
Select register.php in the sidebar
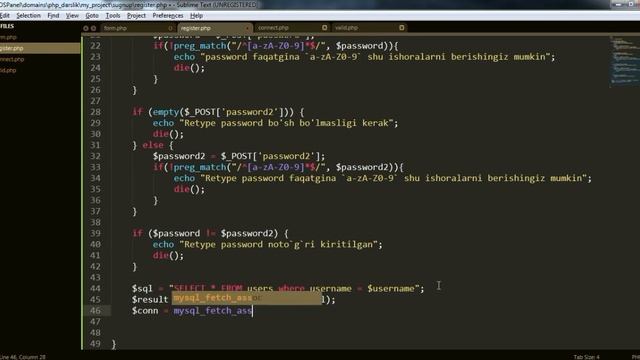tap(40, 48)
